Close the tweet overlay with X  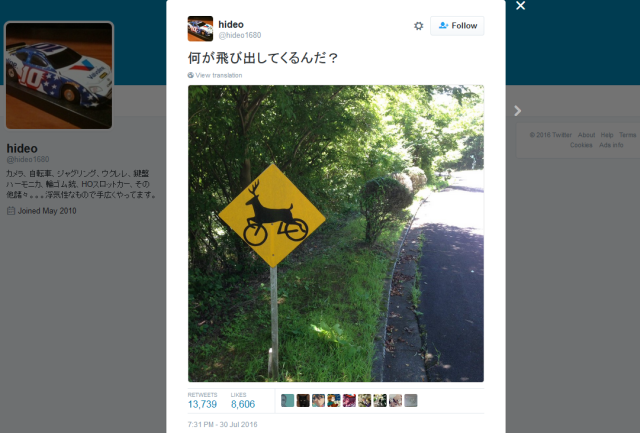click(520, 5)
